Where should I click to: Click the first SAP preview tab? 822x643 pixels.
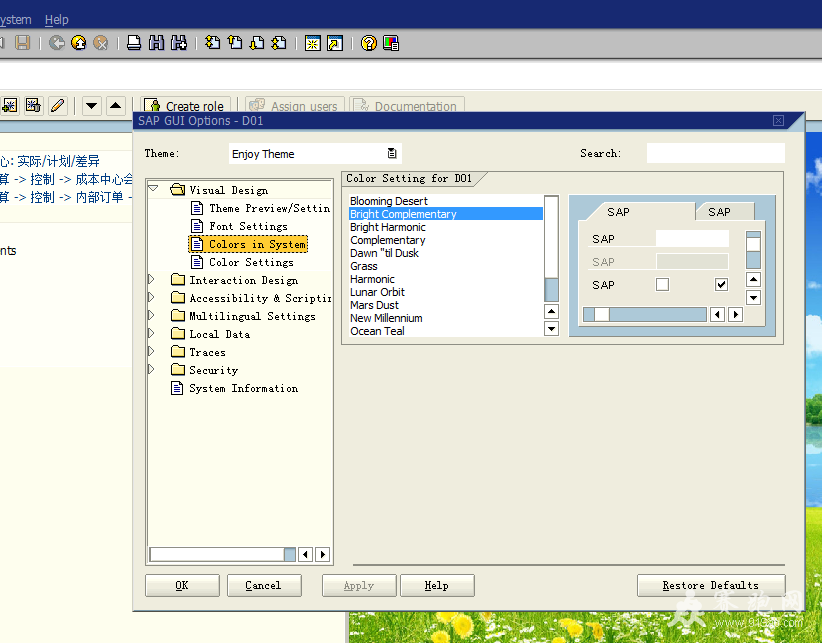tap(618, 212)
